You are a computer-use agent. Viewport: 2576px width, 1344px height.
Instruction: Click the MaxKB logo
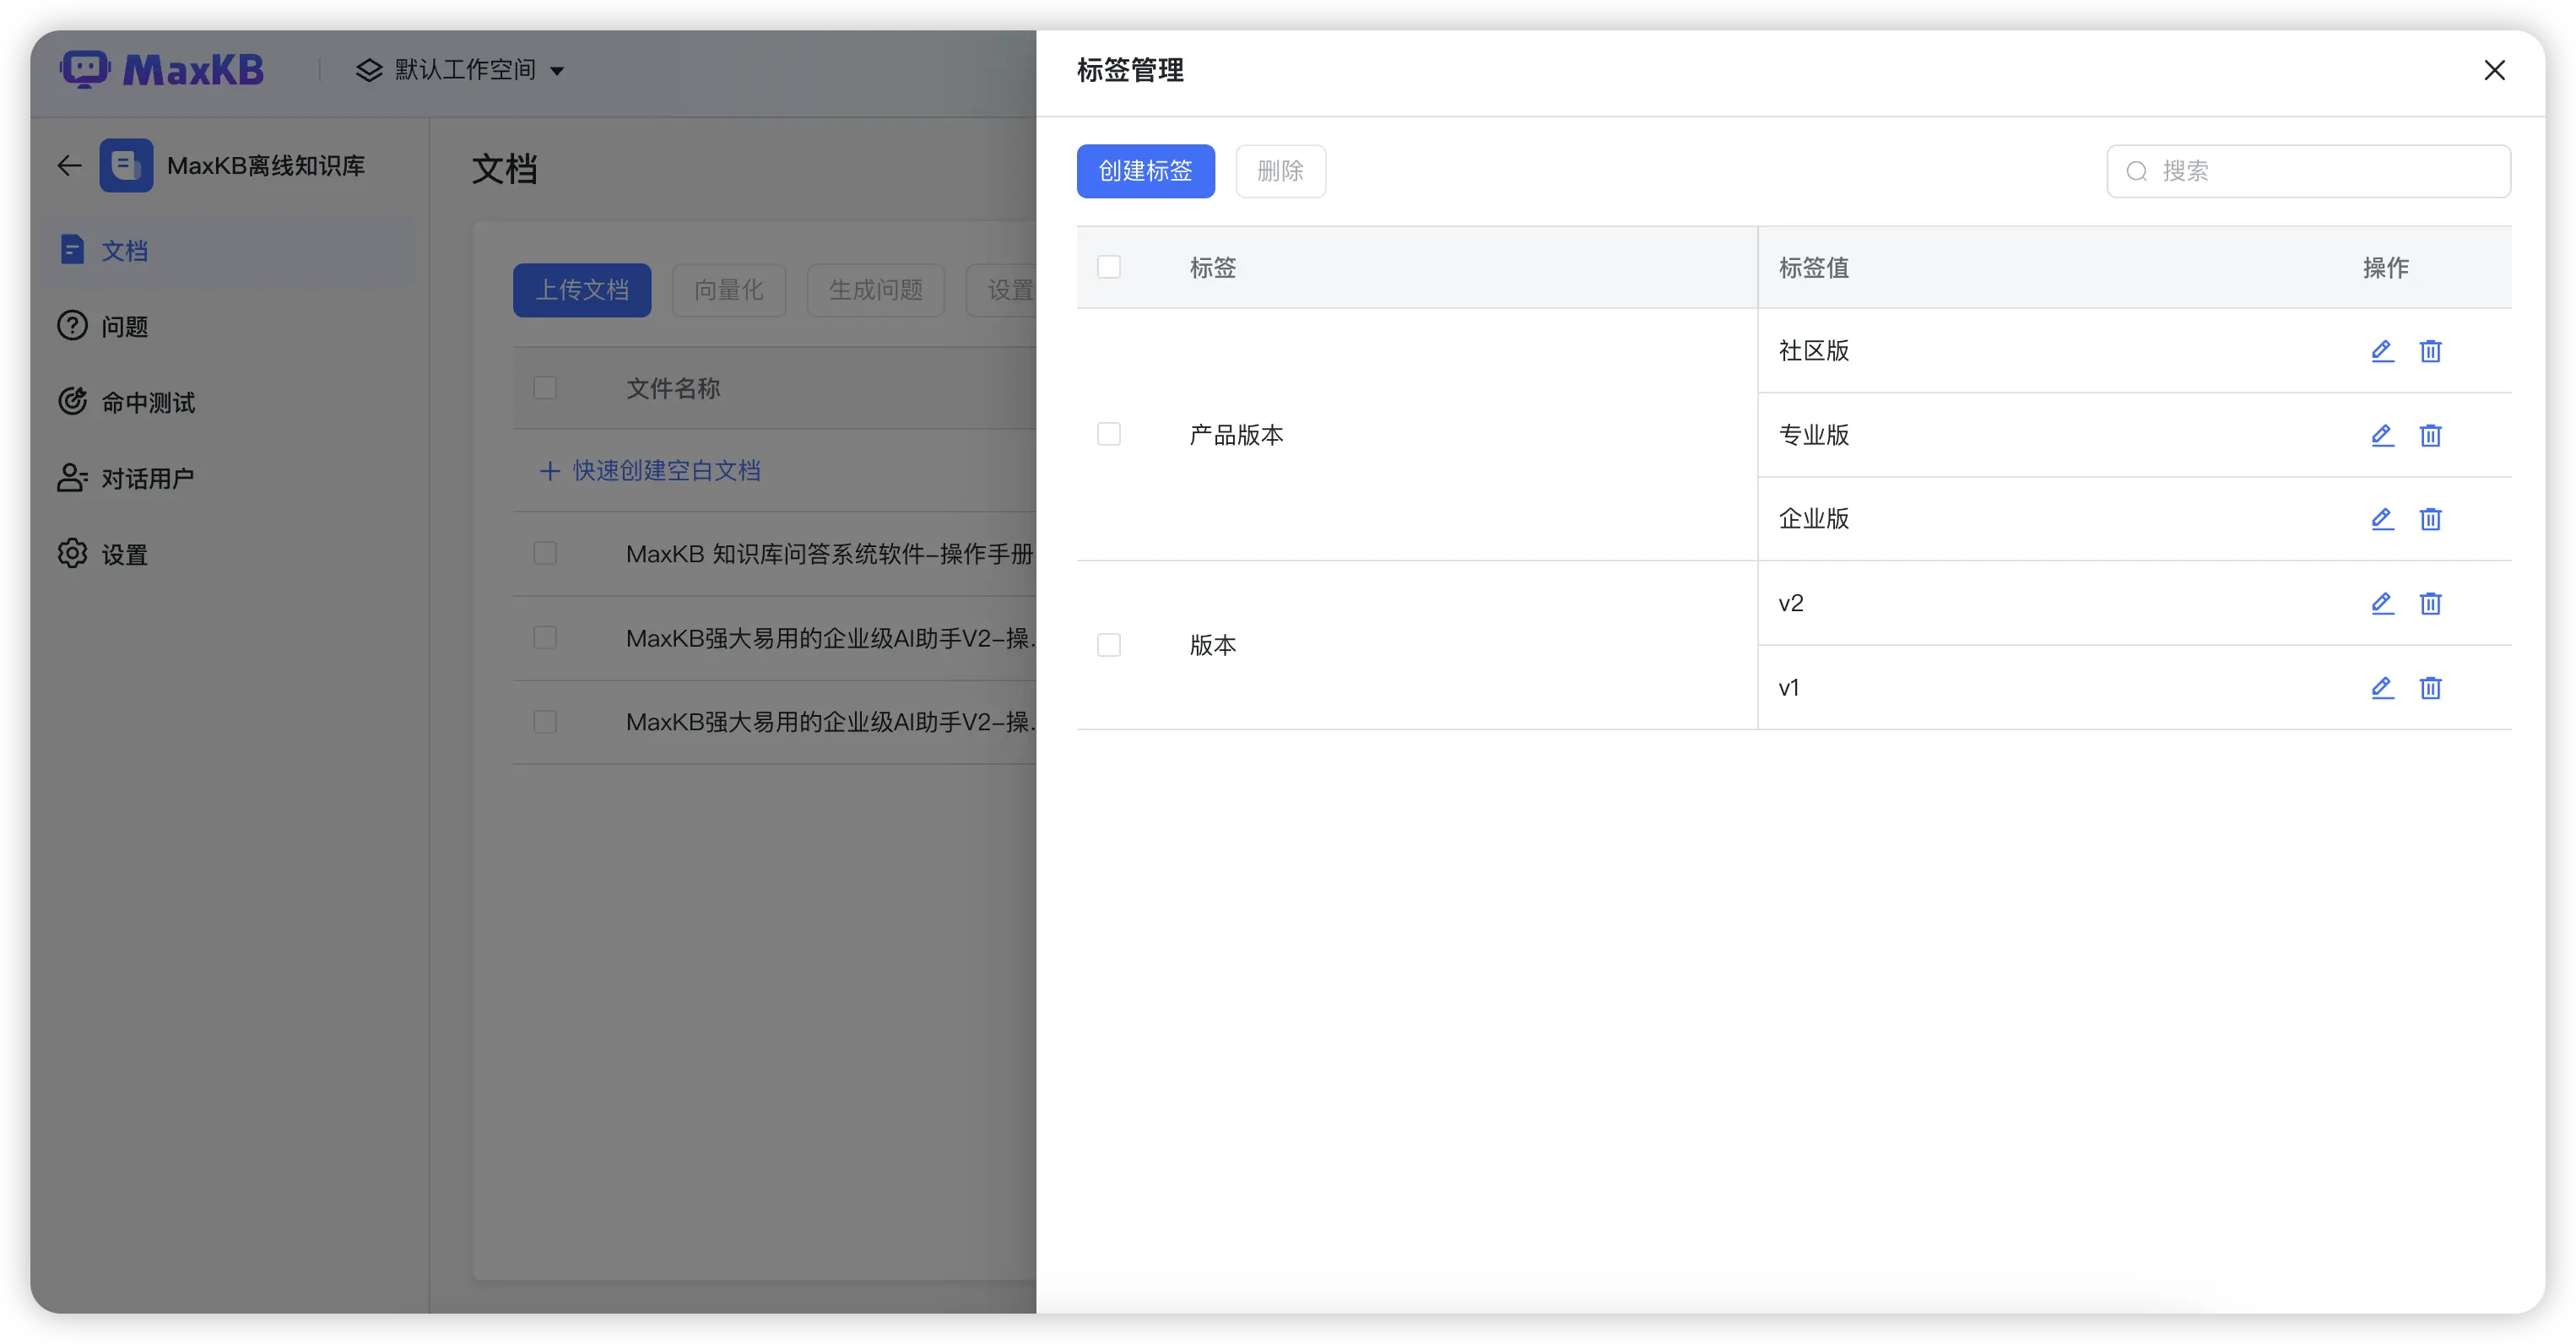click(x=162, y=69)
